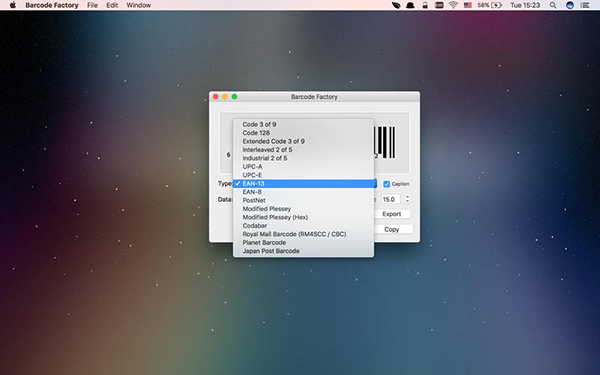600x375 pixels.
Task: Choose Planet Barcode type
Action: 303,243
